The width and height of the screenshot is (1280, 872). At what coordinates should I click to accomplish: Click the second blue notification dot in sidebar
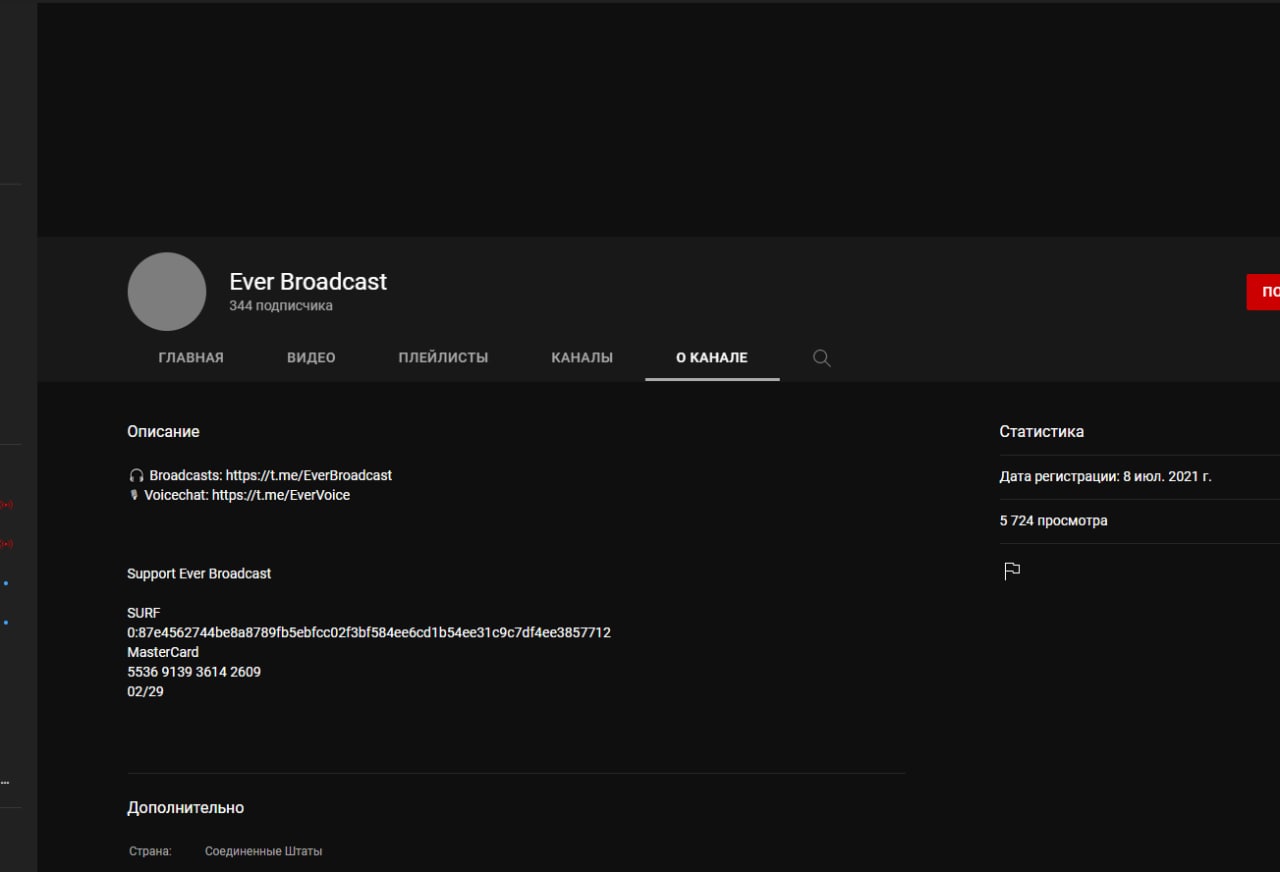pos(6,622)
